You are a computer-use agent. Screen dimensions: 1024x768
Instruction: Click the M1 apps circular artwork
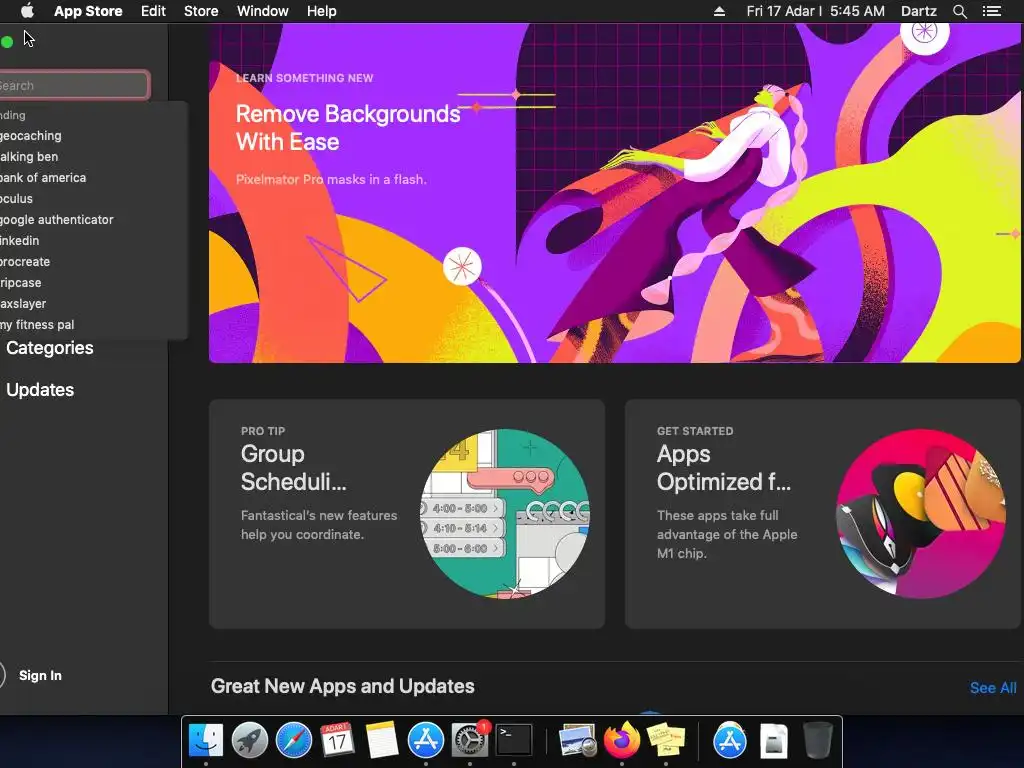click(921, 514)
